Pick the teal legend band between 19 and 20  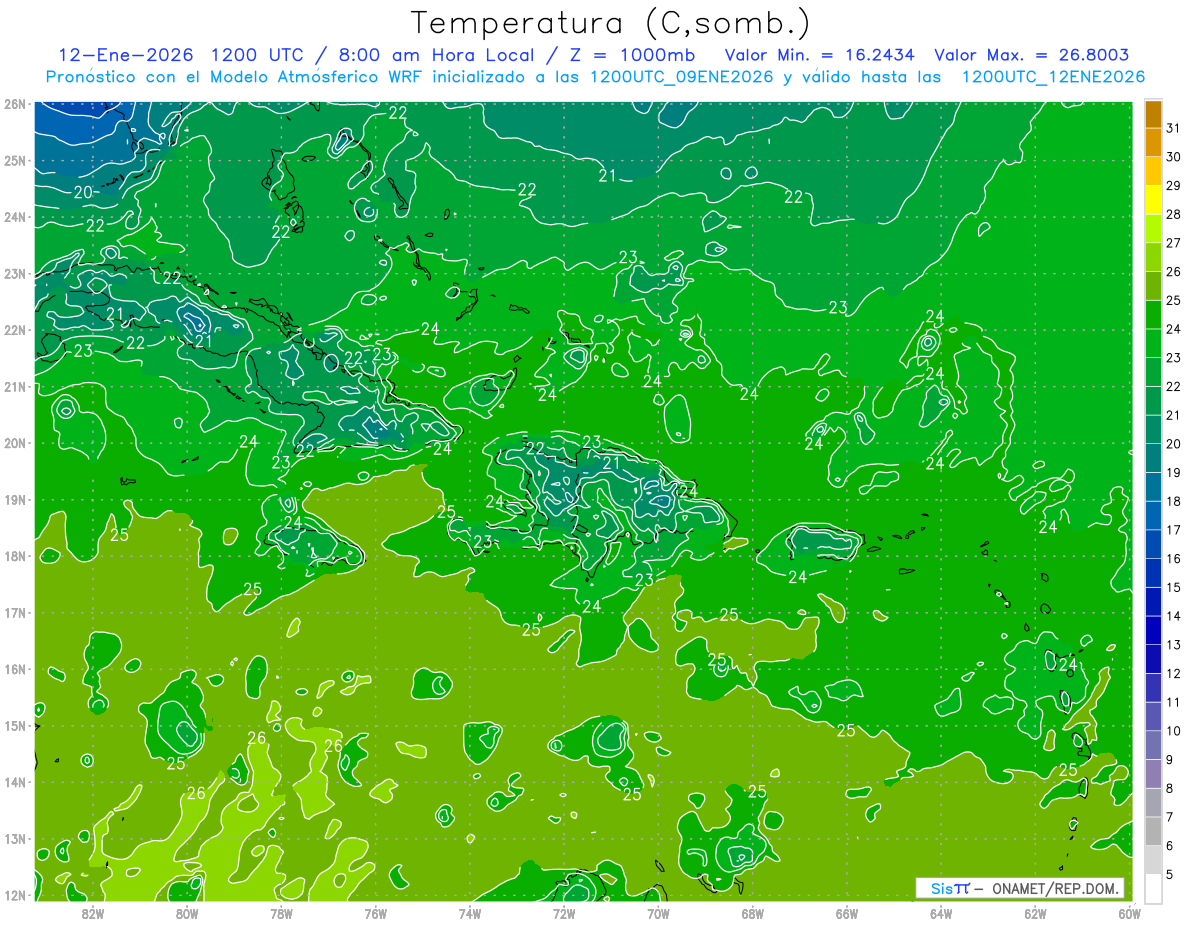pyautogui.click(x=1153, y=458)
